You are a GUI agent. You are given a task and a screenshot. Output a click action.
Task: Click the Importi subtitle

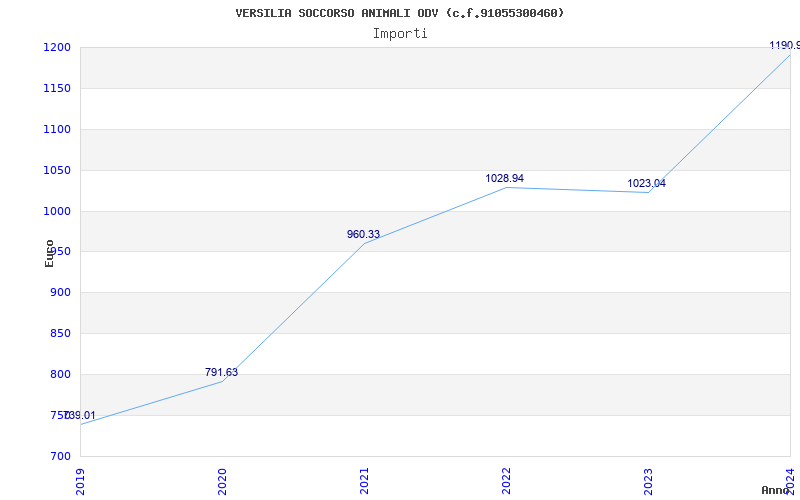coord(400,34)
